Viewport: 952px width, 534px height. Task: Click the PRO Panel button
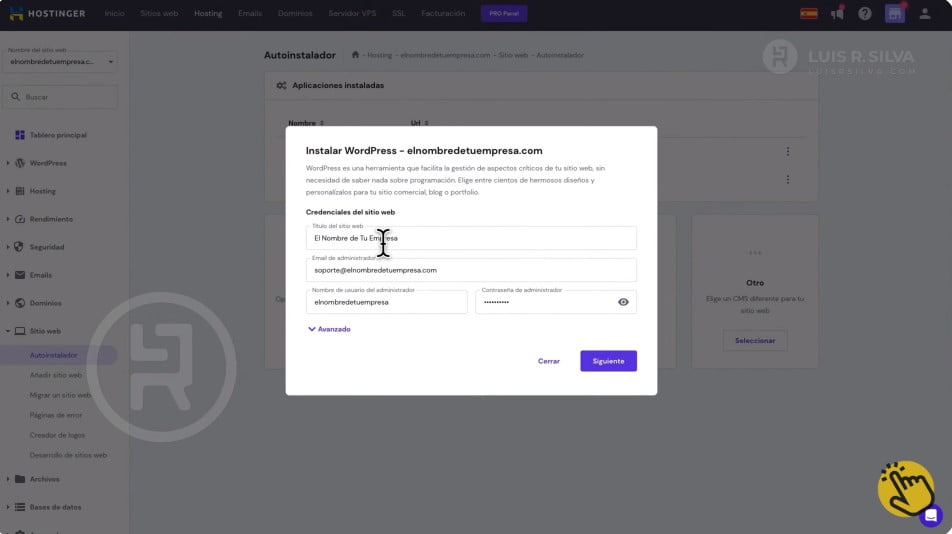[x=504, y=13]
